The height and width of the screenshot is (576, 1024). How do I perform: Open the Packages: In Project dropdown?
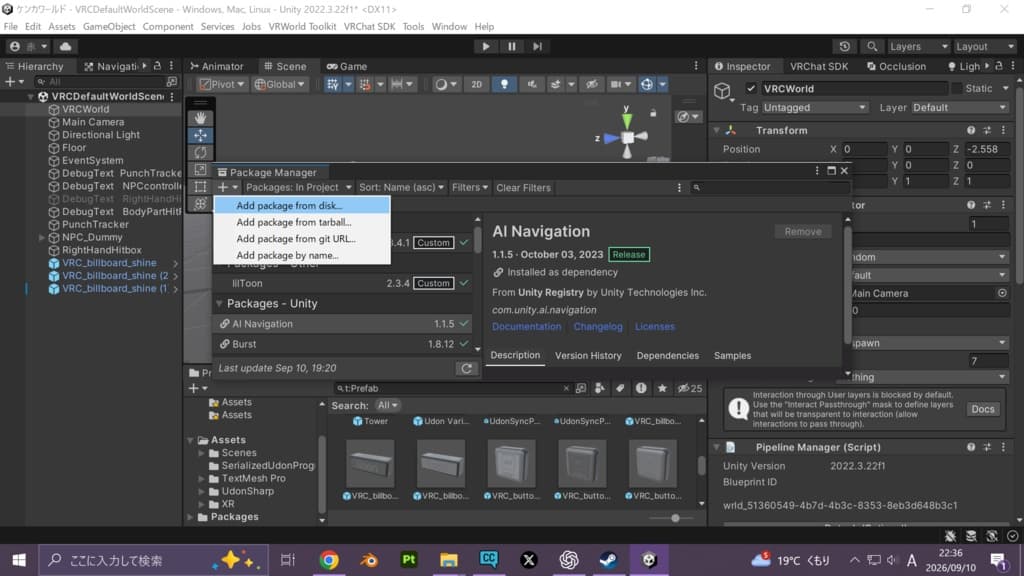coord(298,187)
